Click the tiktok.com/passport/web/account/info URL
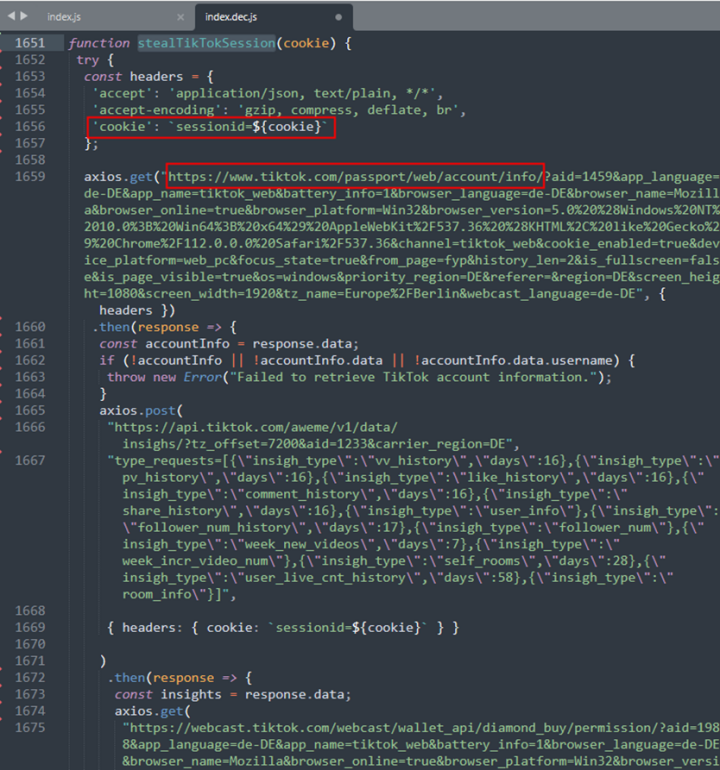The width and height of the screenshot is (720, 770). (355, 177)
